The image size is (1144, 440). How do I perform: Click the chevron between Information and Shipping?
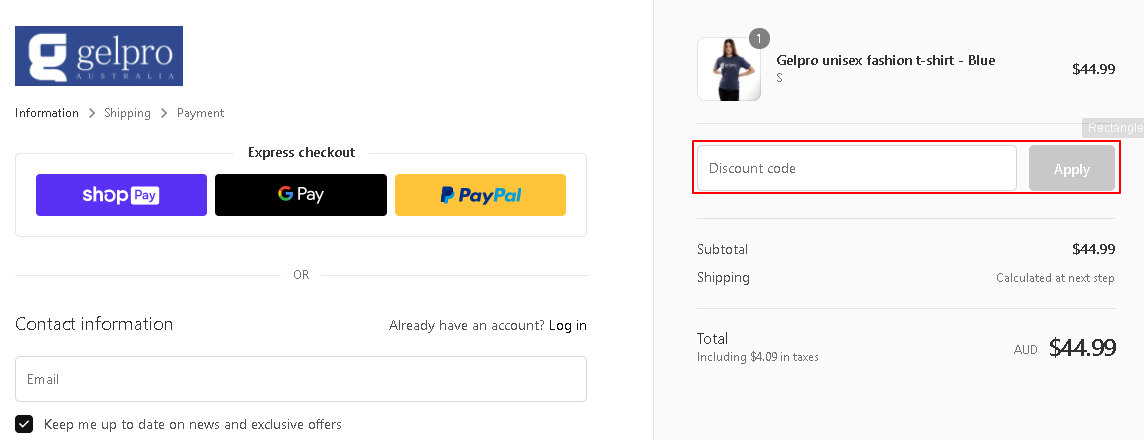click(92, 113)
